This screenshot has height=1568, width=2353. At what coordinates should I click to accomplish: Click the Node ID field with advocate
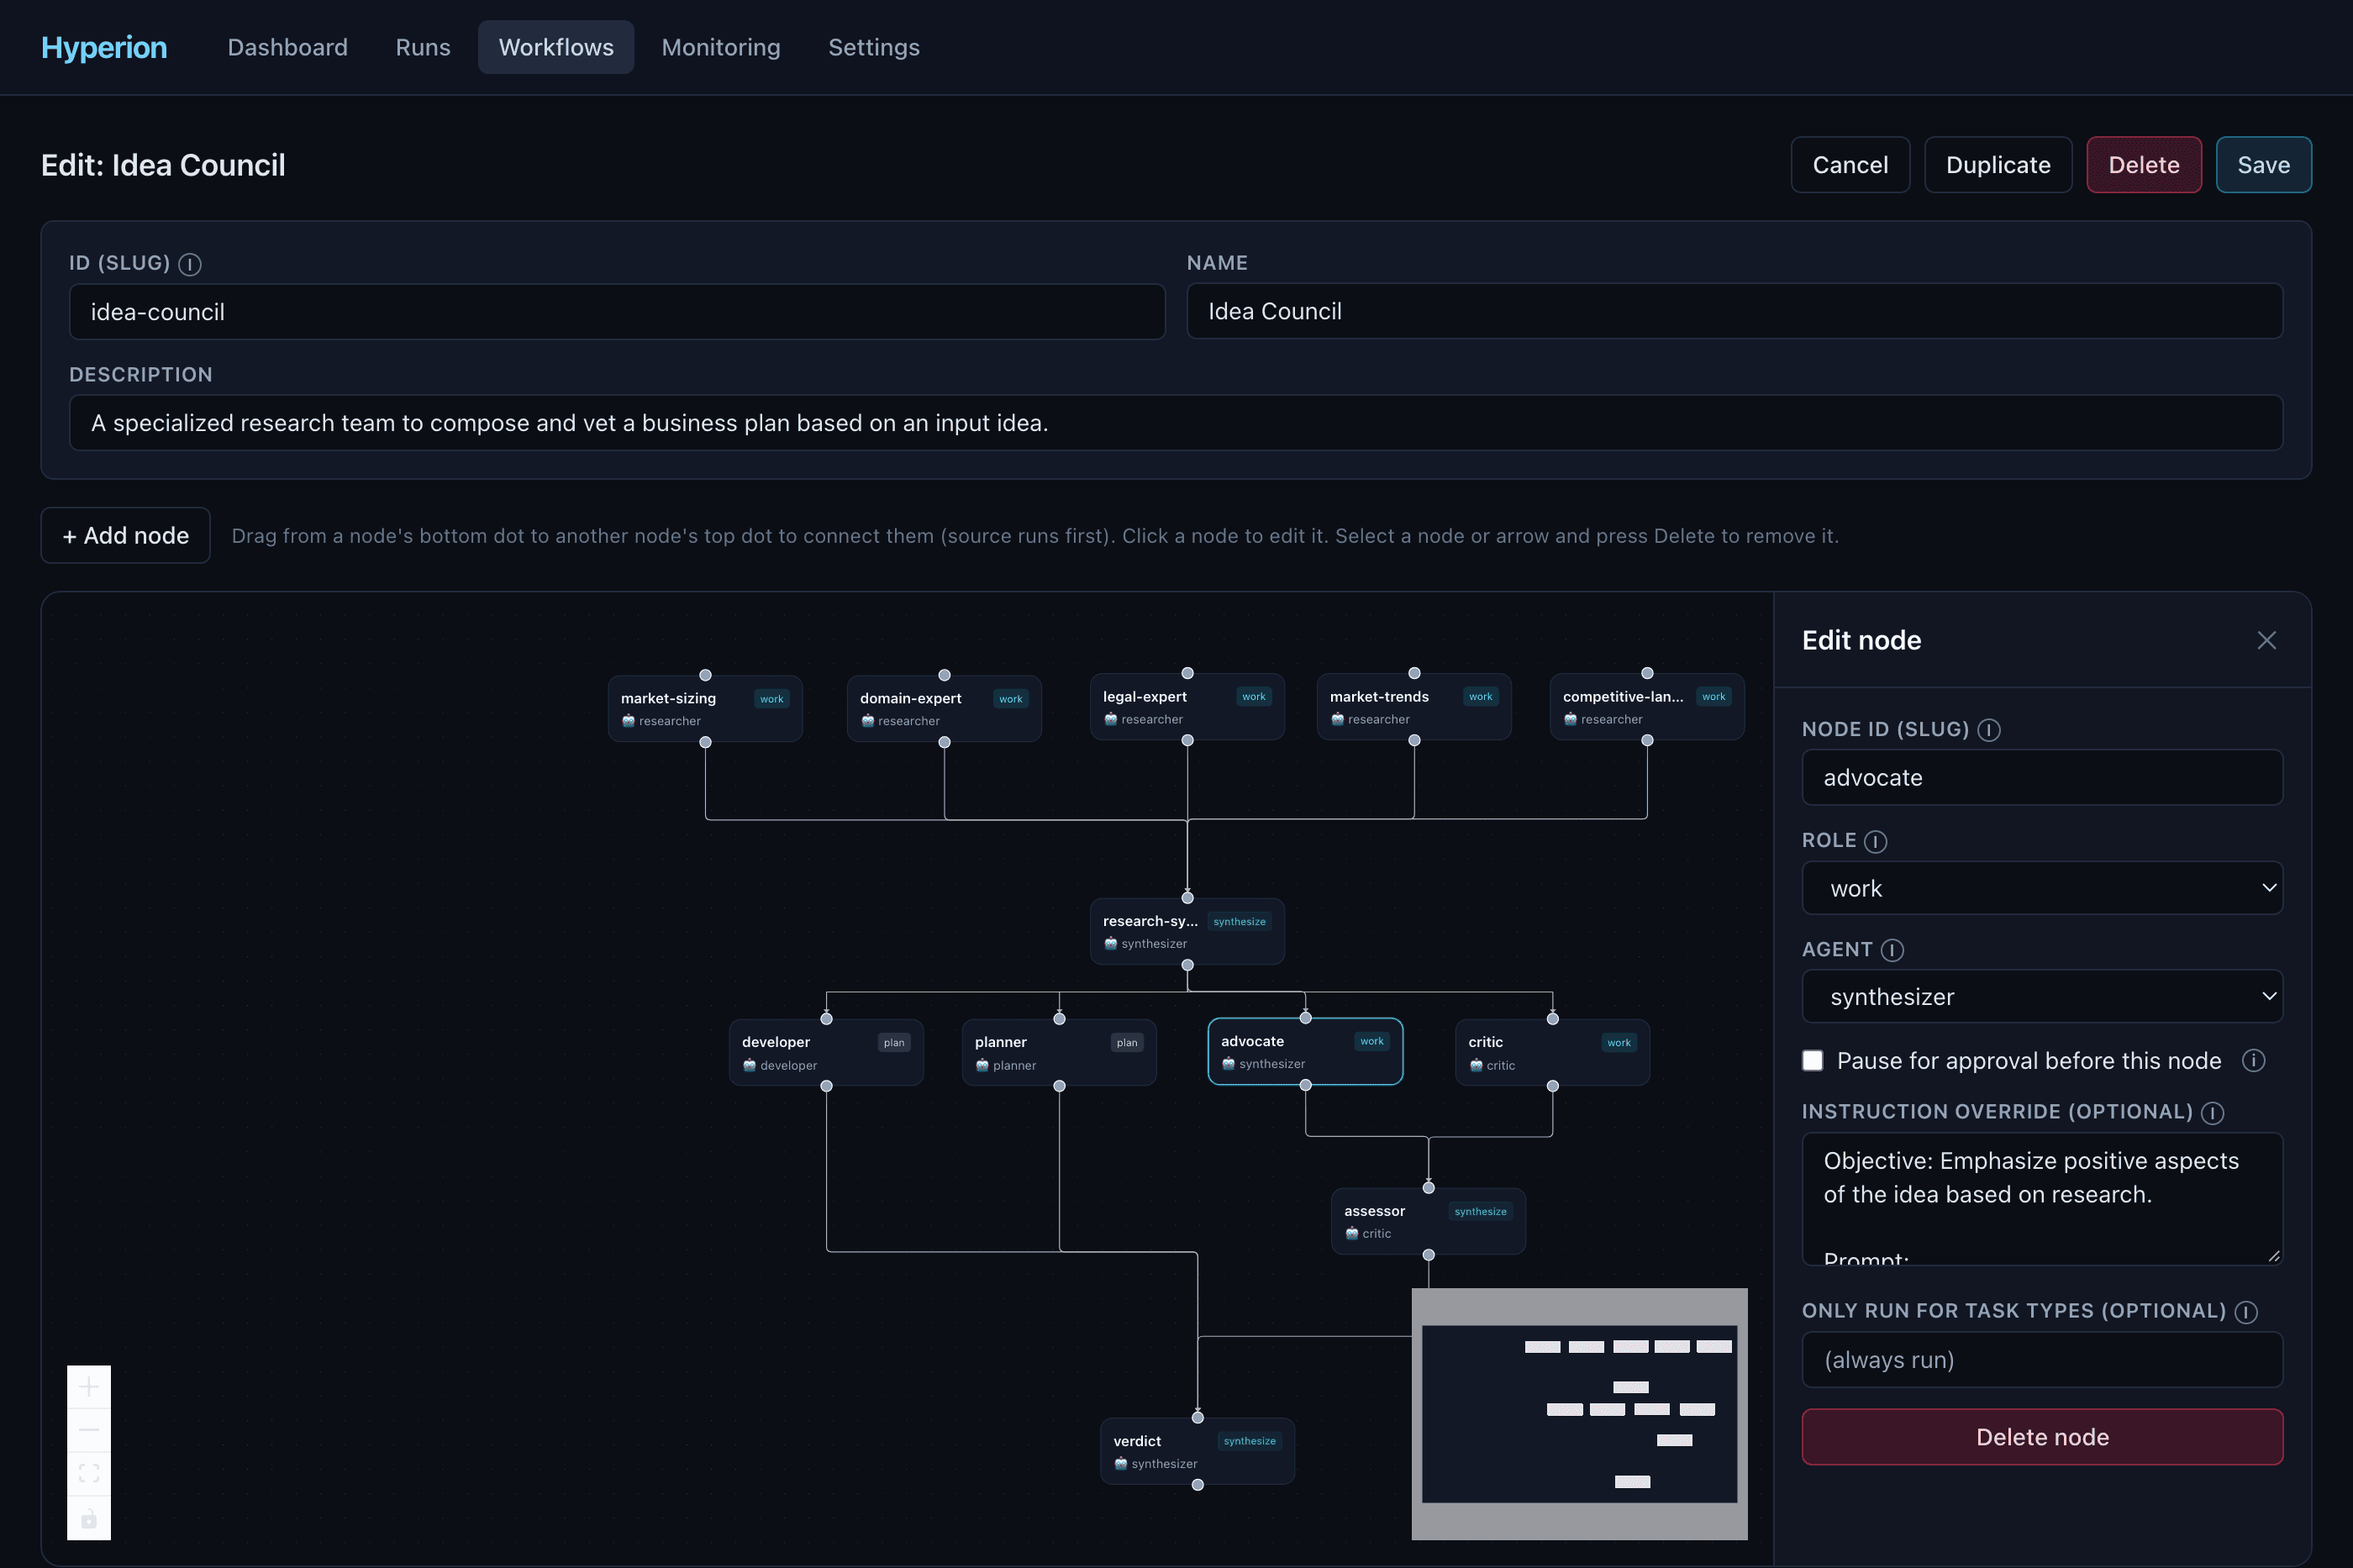2042,778
